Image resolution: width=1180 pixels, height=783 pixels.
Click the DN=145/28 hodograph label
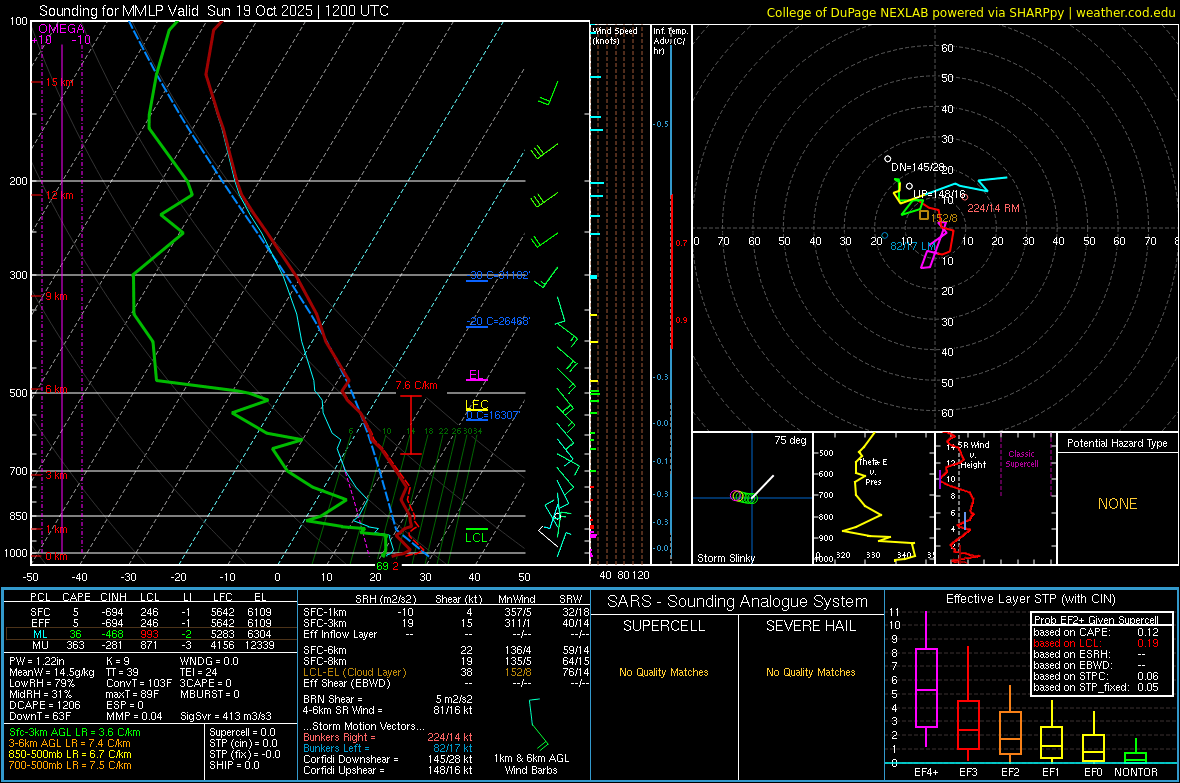coord(917,167)
